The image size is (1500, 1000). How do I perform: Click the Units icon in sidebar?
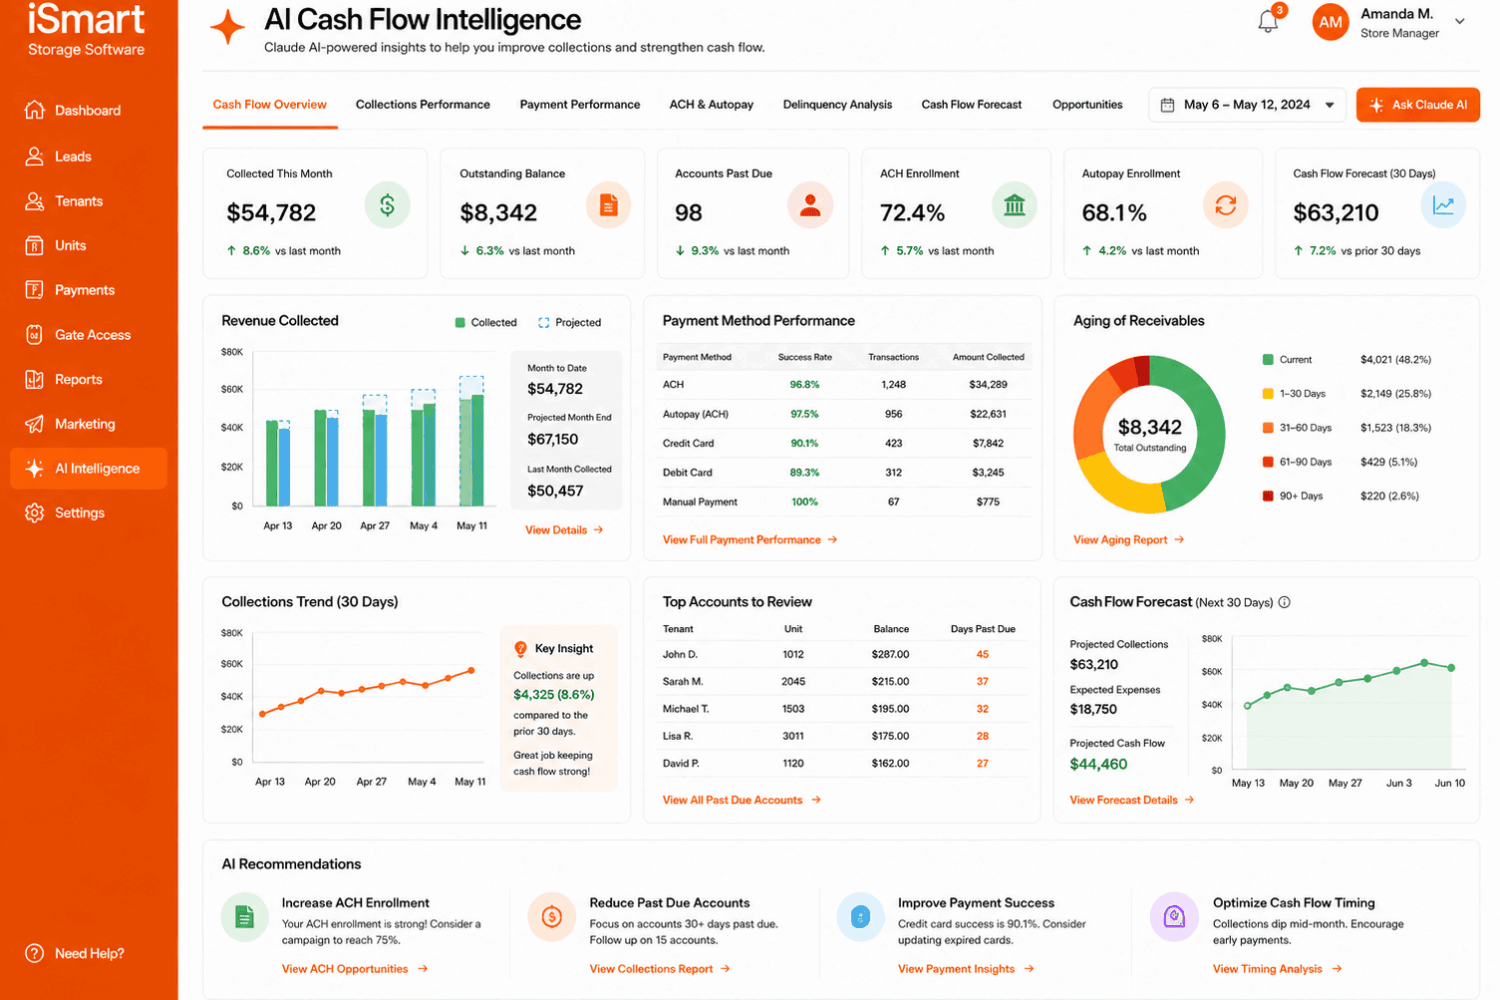click(35, 245)
